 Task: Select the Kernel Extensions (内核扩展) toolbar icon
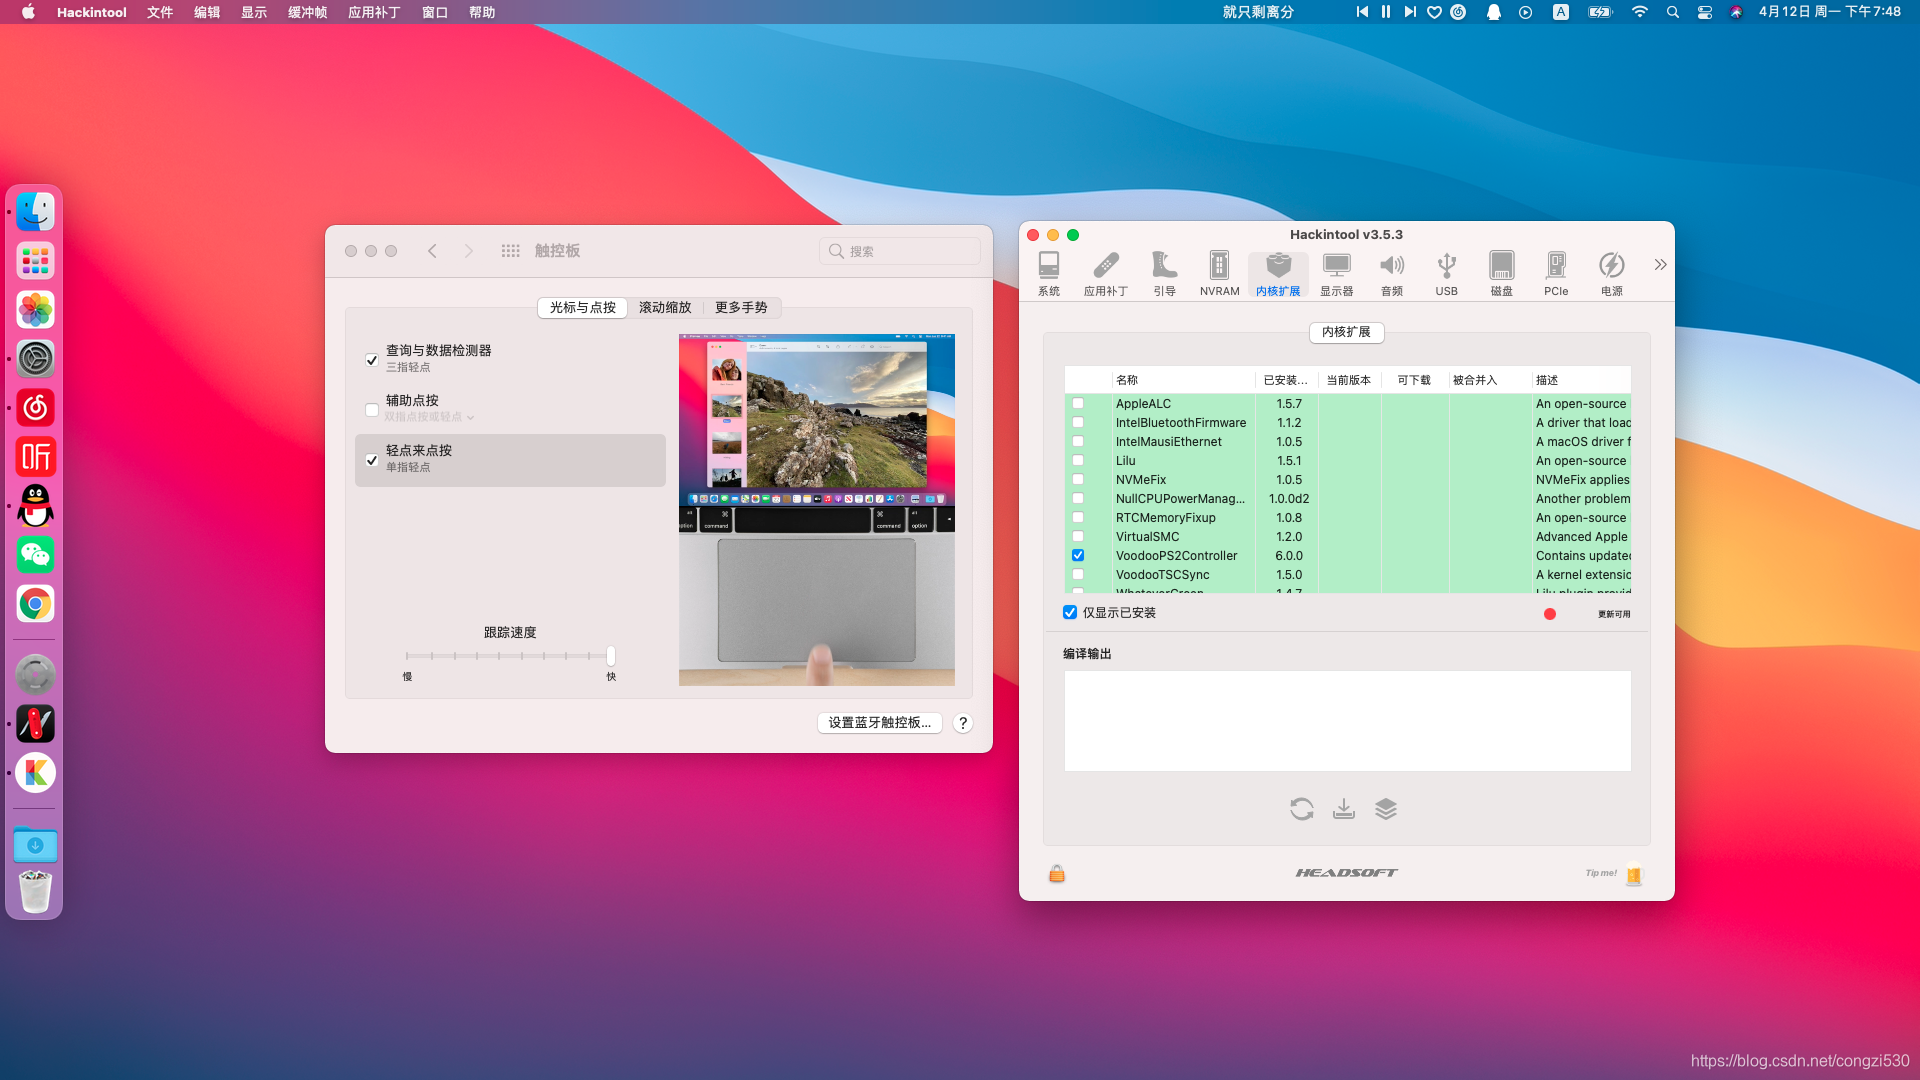(1278, 273)
